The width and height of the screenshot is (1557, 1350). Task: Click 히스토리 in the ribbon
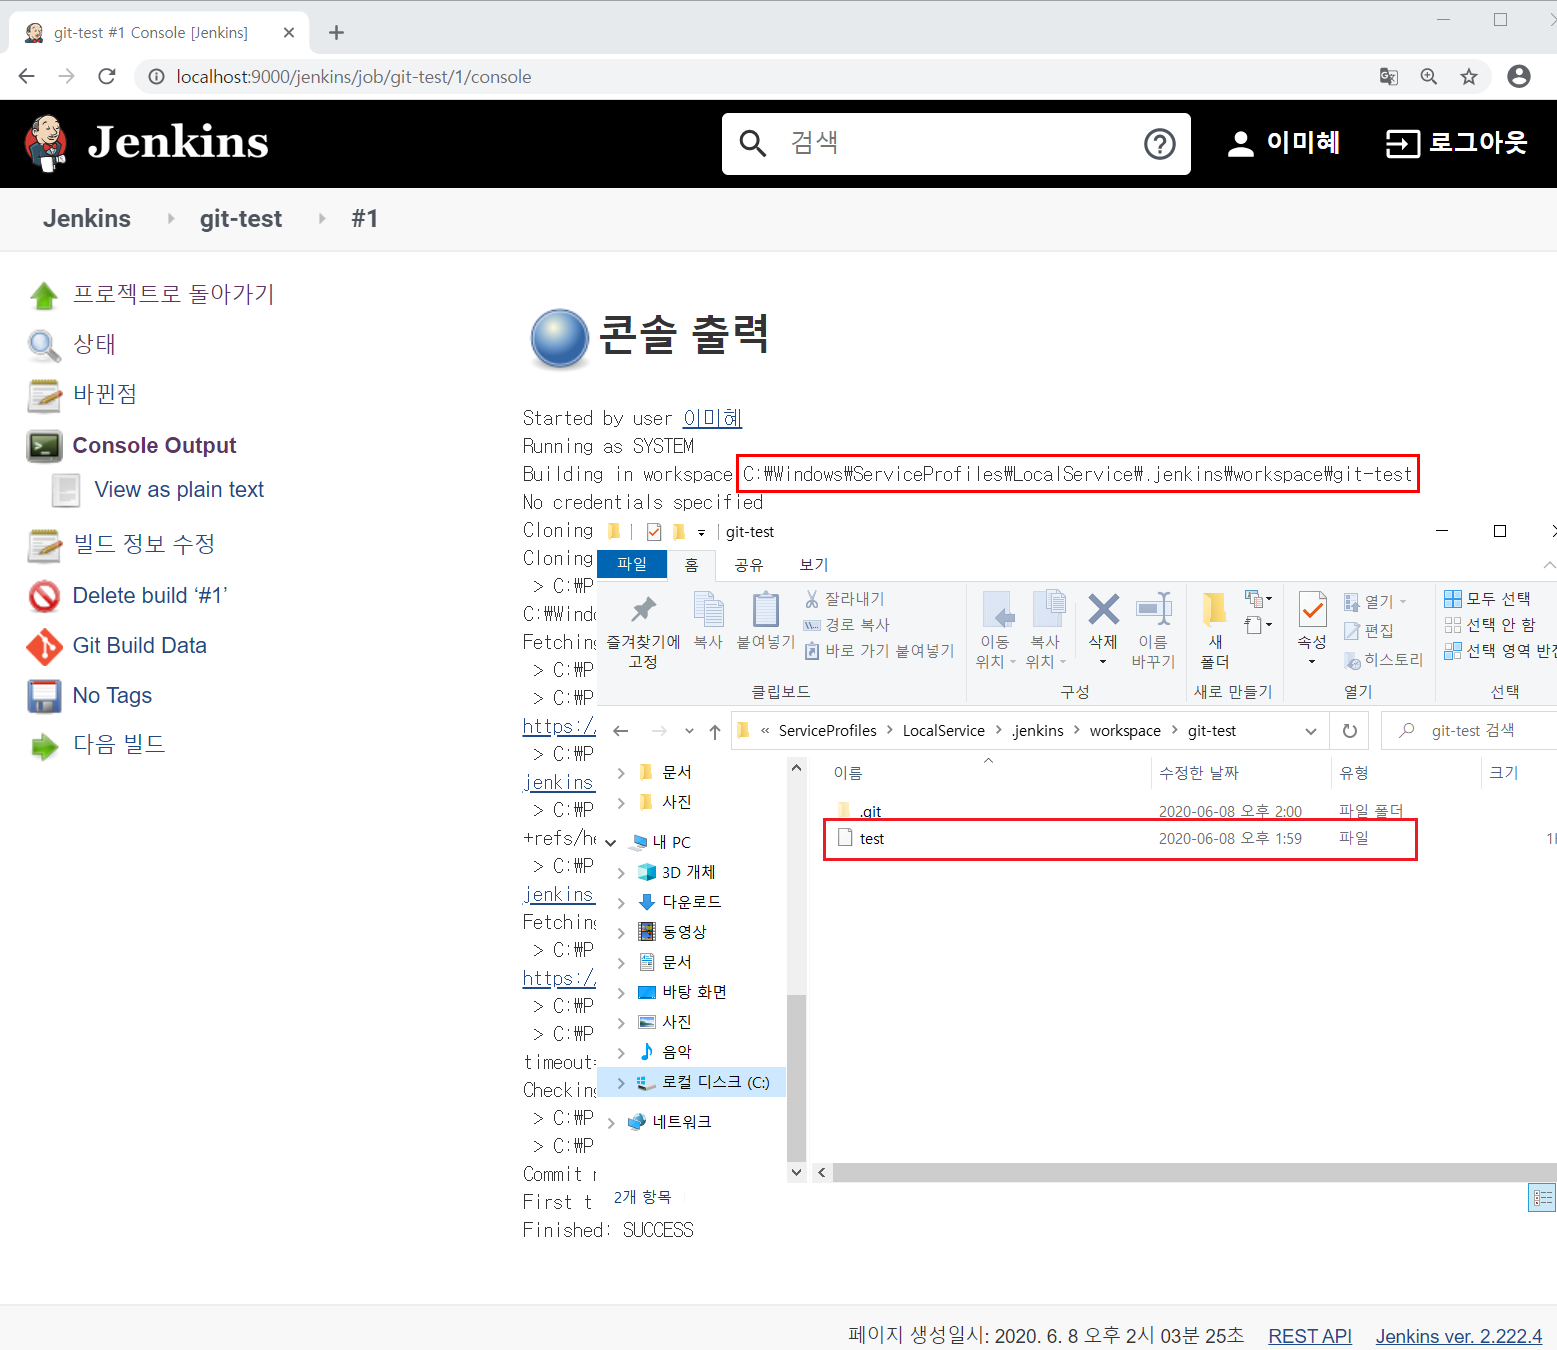click(1384, 660)
